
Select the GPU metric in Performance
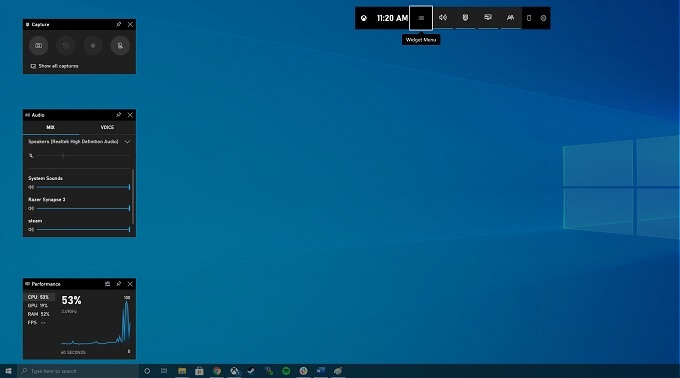point(39,306)
